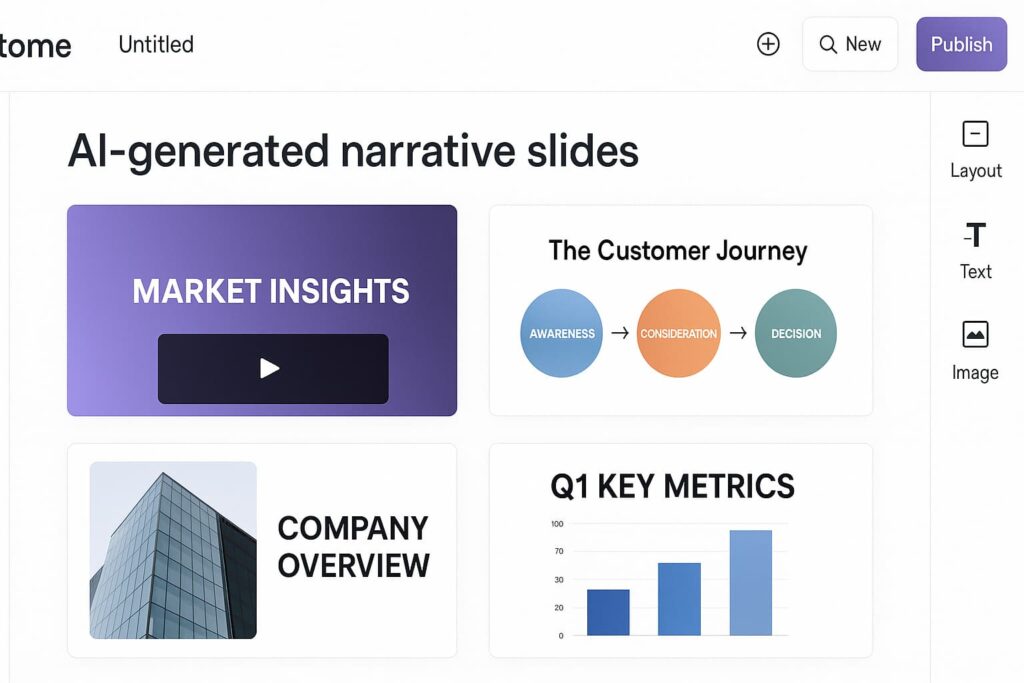The image size is (1024, 683).
Task: Click the teal Decision circle
Action: (x=796, y=333)
